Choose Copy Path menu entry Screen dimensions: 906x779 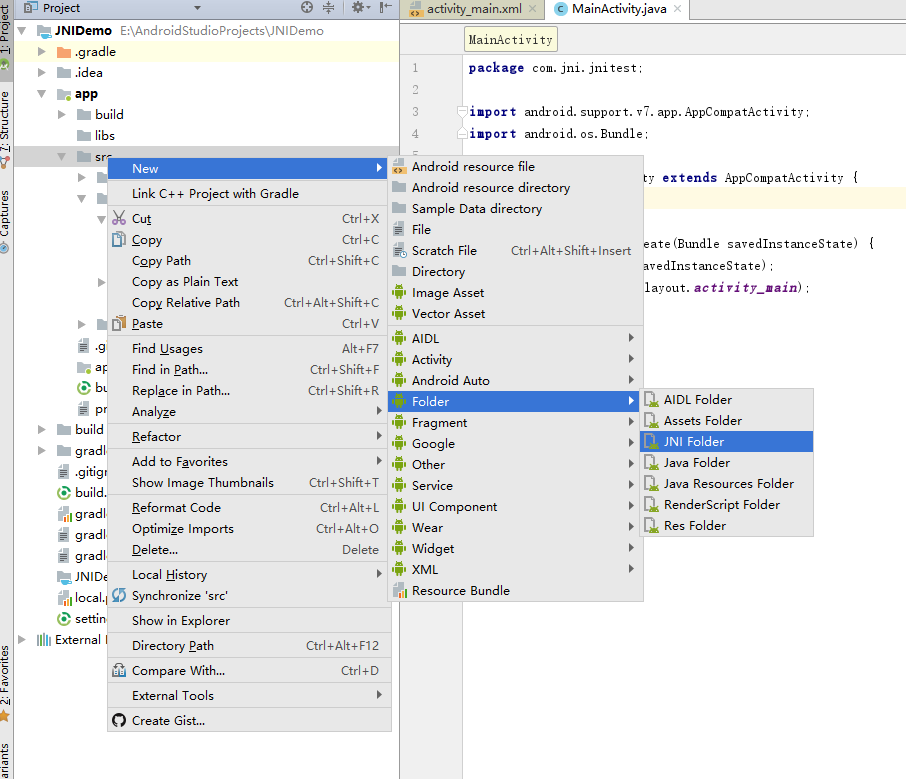247,261
